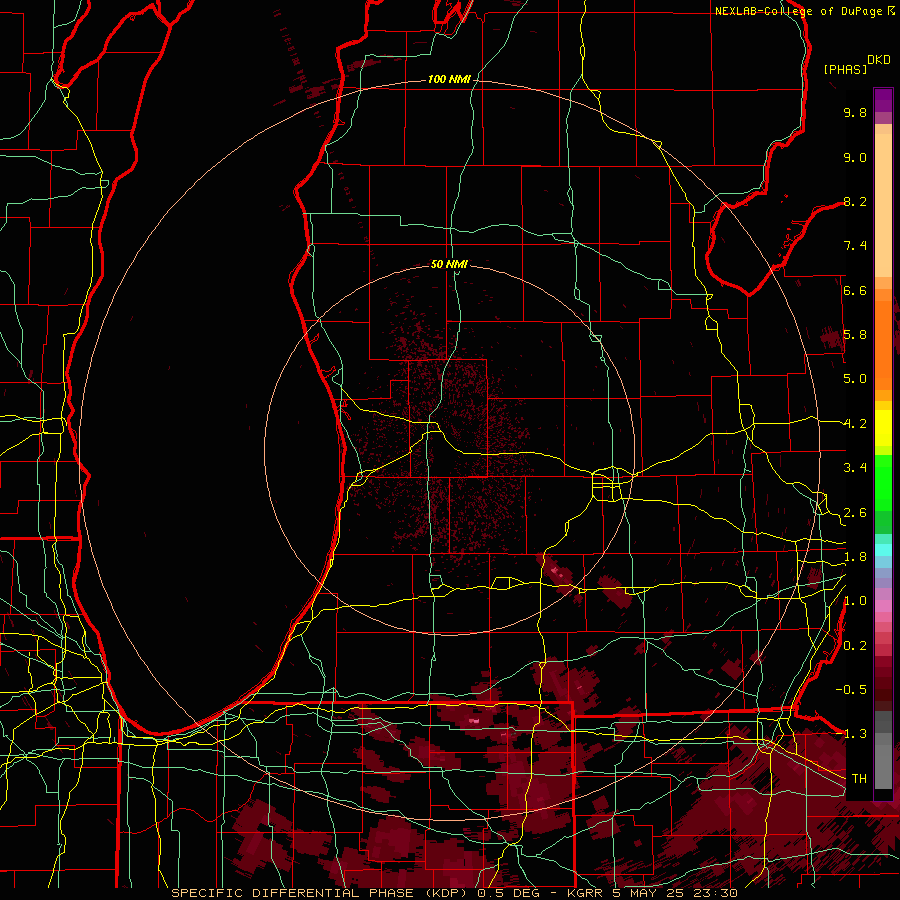The image size is (900, 900).
Task: Click the DKD legend unit label
Action: coord(879,60)
